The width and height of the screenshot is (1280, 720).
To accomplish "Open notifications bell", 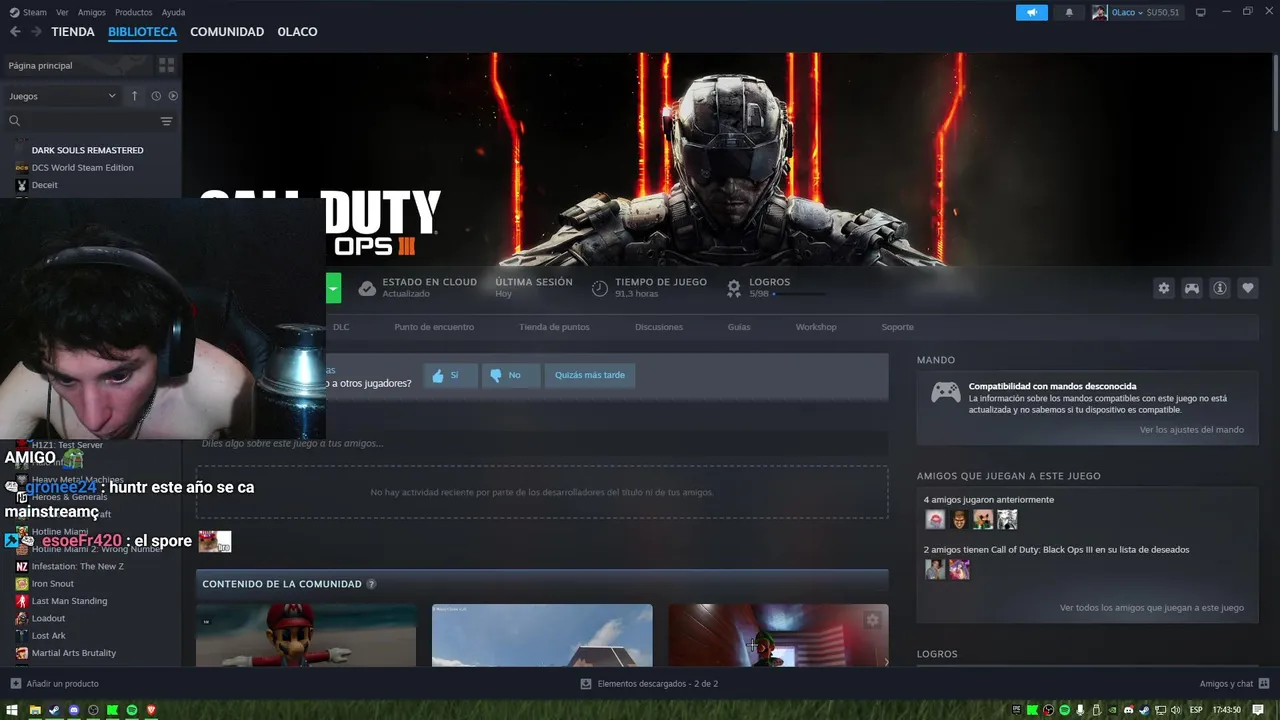I will [x=1069, y=12].
